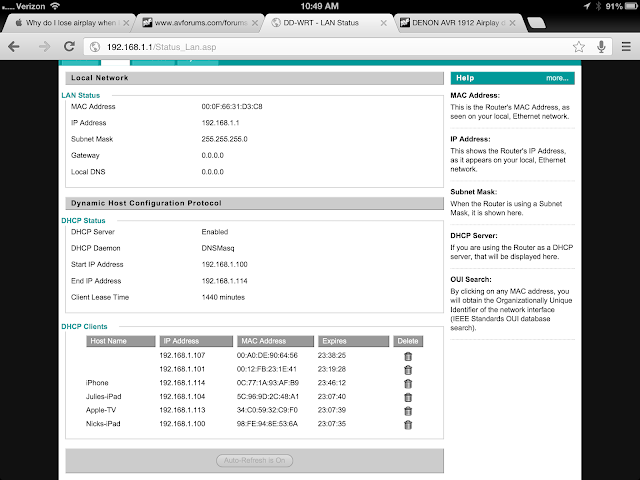Look up MAC 34:C0:59:32:C9:F0 OUI
This screenshot has height=480, width=640.
tap(267, 410)
